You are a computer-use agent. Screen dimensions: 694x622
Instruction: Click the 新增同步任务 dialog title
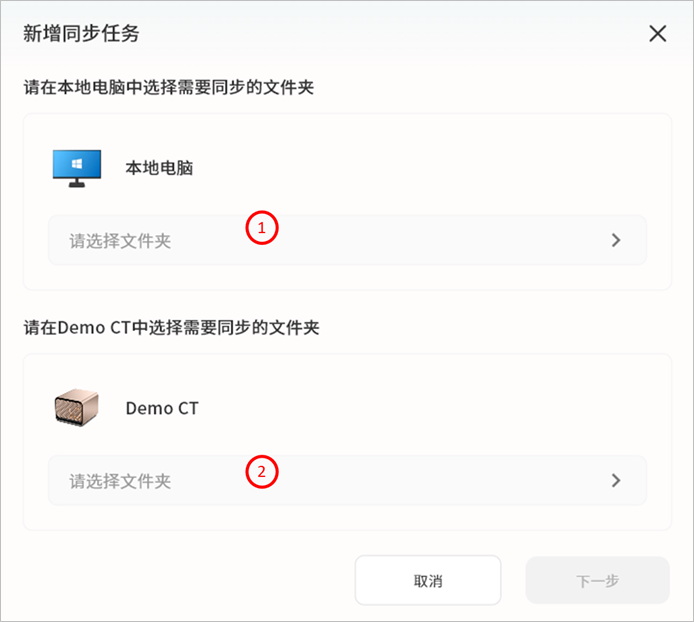pyautogui.click(x=81, y=34)
